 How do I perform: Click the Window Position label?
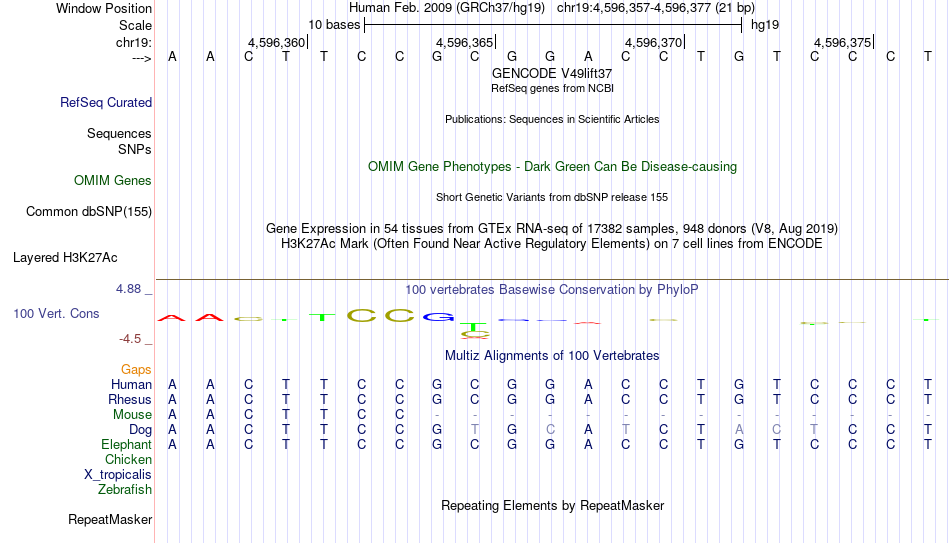coord(104,8)
